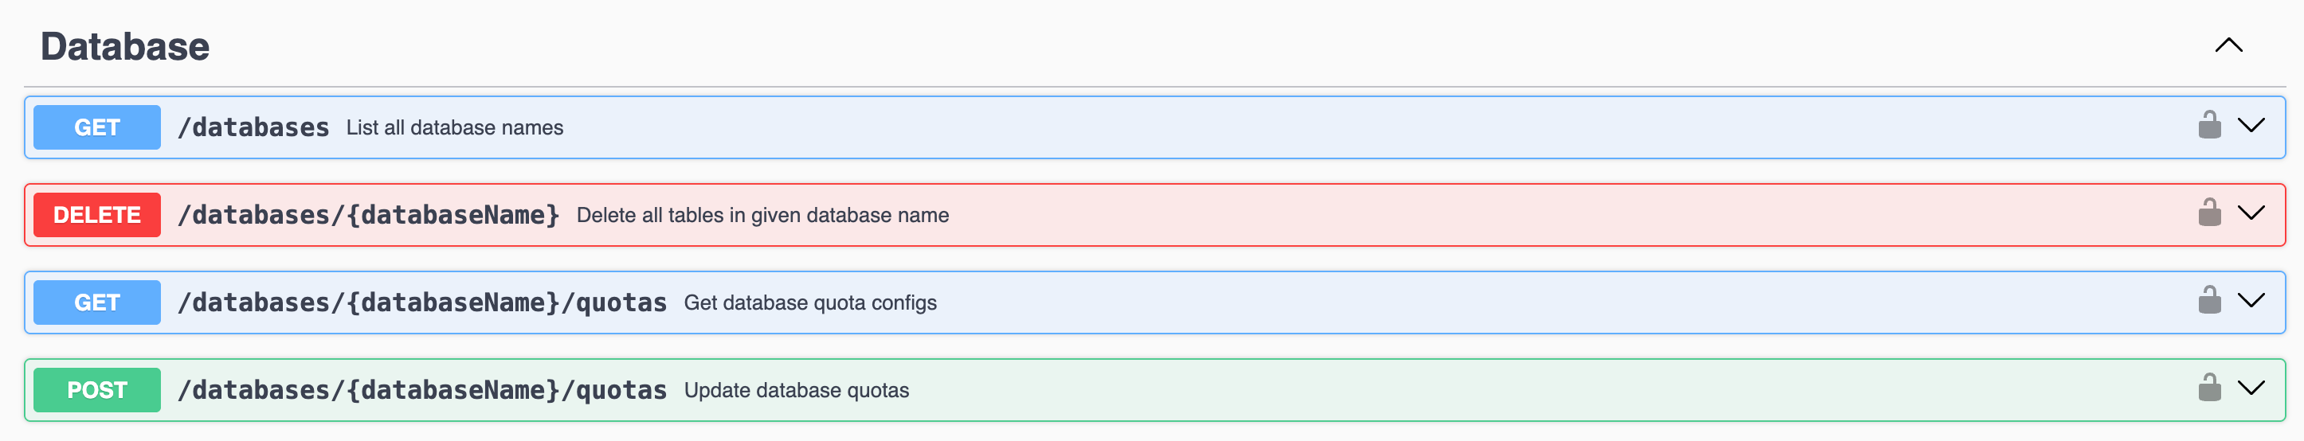Collapse the Database section with top chevron

2229,46
